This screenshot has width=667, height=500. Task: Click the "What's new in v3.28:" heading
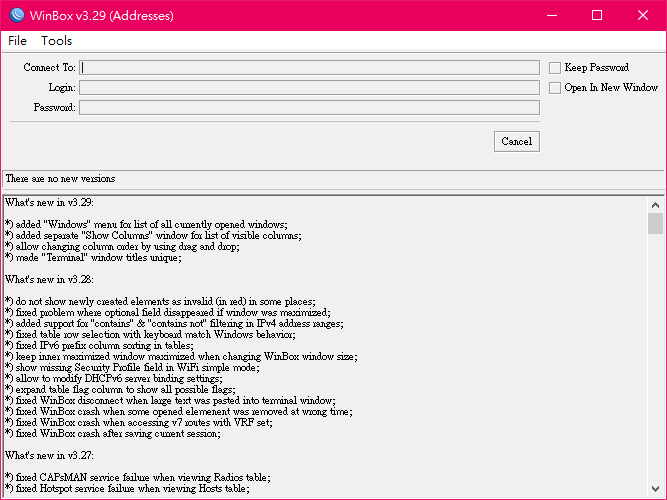tap(49, 280)
